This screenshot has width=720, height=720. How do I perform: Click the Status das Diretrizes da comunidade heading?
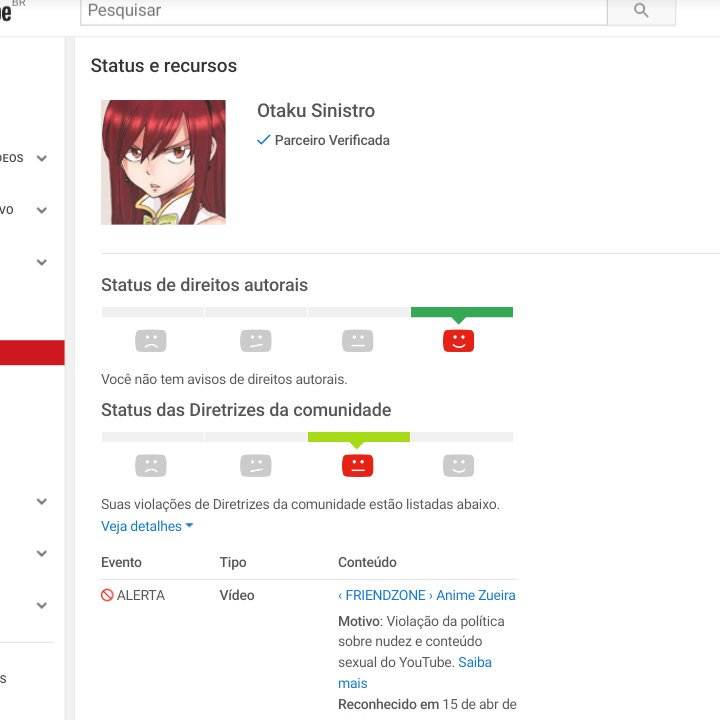coord(246,410)
